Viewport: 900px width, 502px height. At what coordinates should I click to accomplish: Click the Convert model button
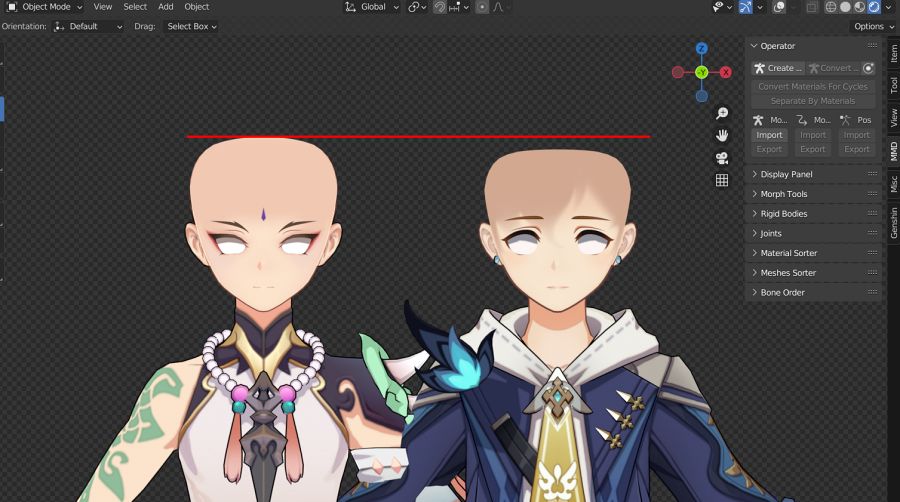834,68
